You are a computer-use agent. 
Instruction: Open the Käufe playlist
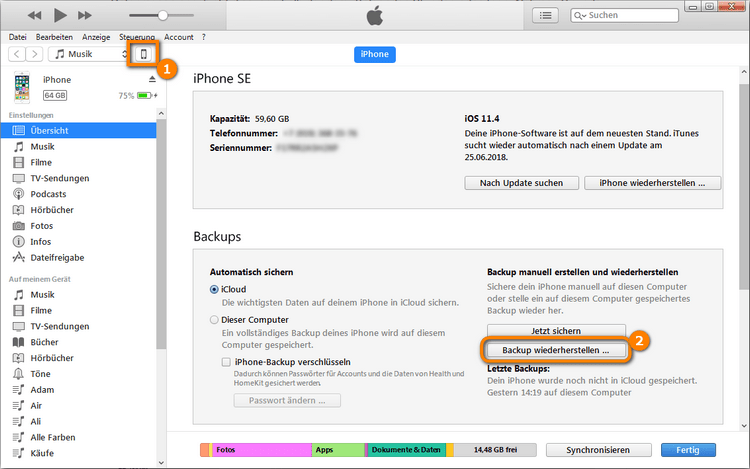click(42, 453)
